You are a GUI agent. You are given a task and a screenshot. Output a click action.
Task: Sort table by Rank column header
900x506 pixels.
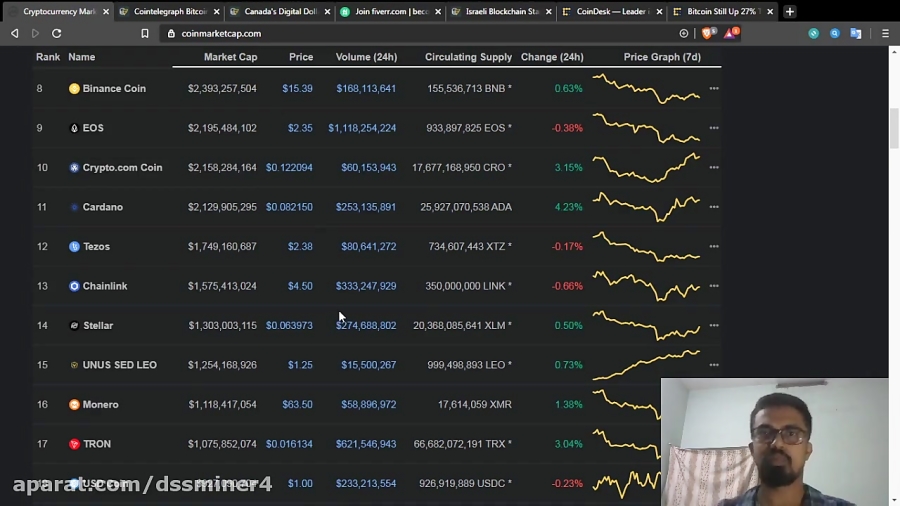48,57
